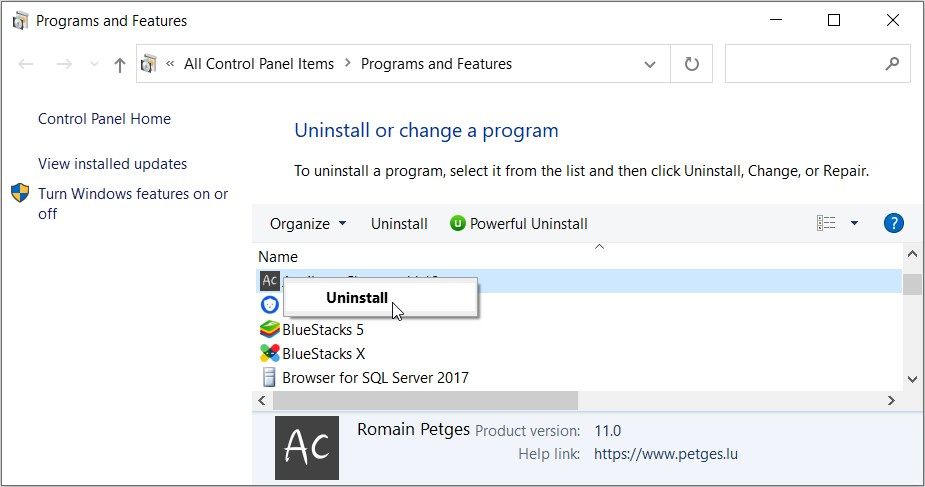The width and height of the screenshot is (925, 487).
Task: Refresh the Programs and Features list
Action: 691,64
